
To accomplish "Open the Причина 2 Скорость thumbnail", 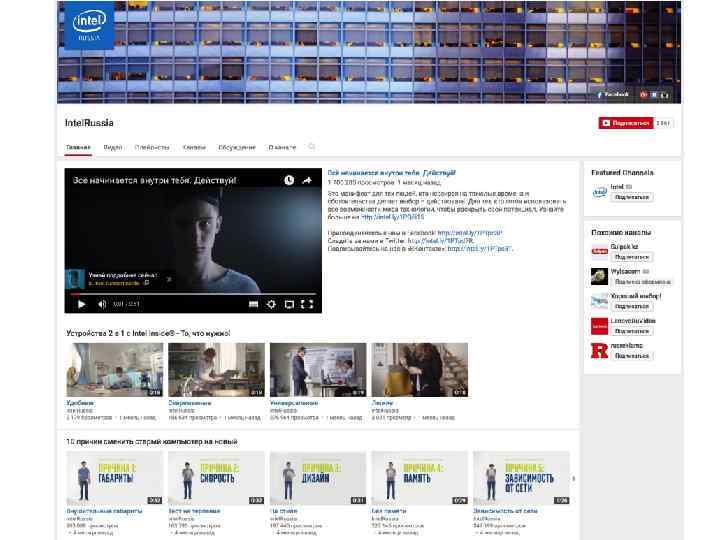I will (216, 478).
